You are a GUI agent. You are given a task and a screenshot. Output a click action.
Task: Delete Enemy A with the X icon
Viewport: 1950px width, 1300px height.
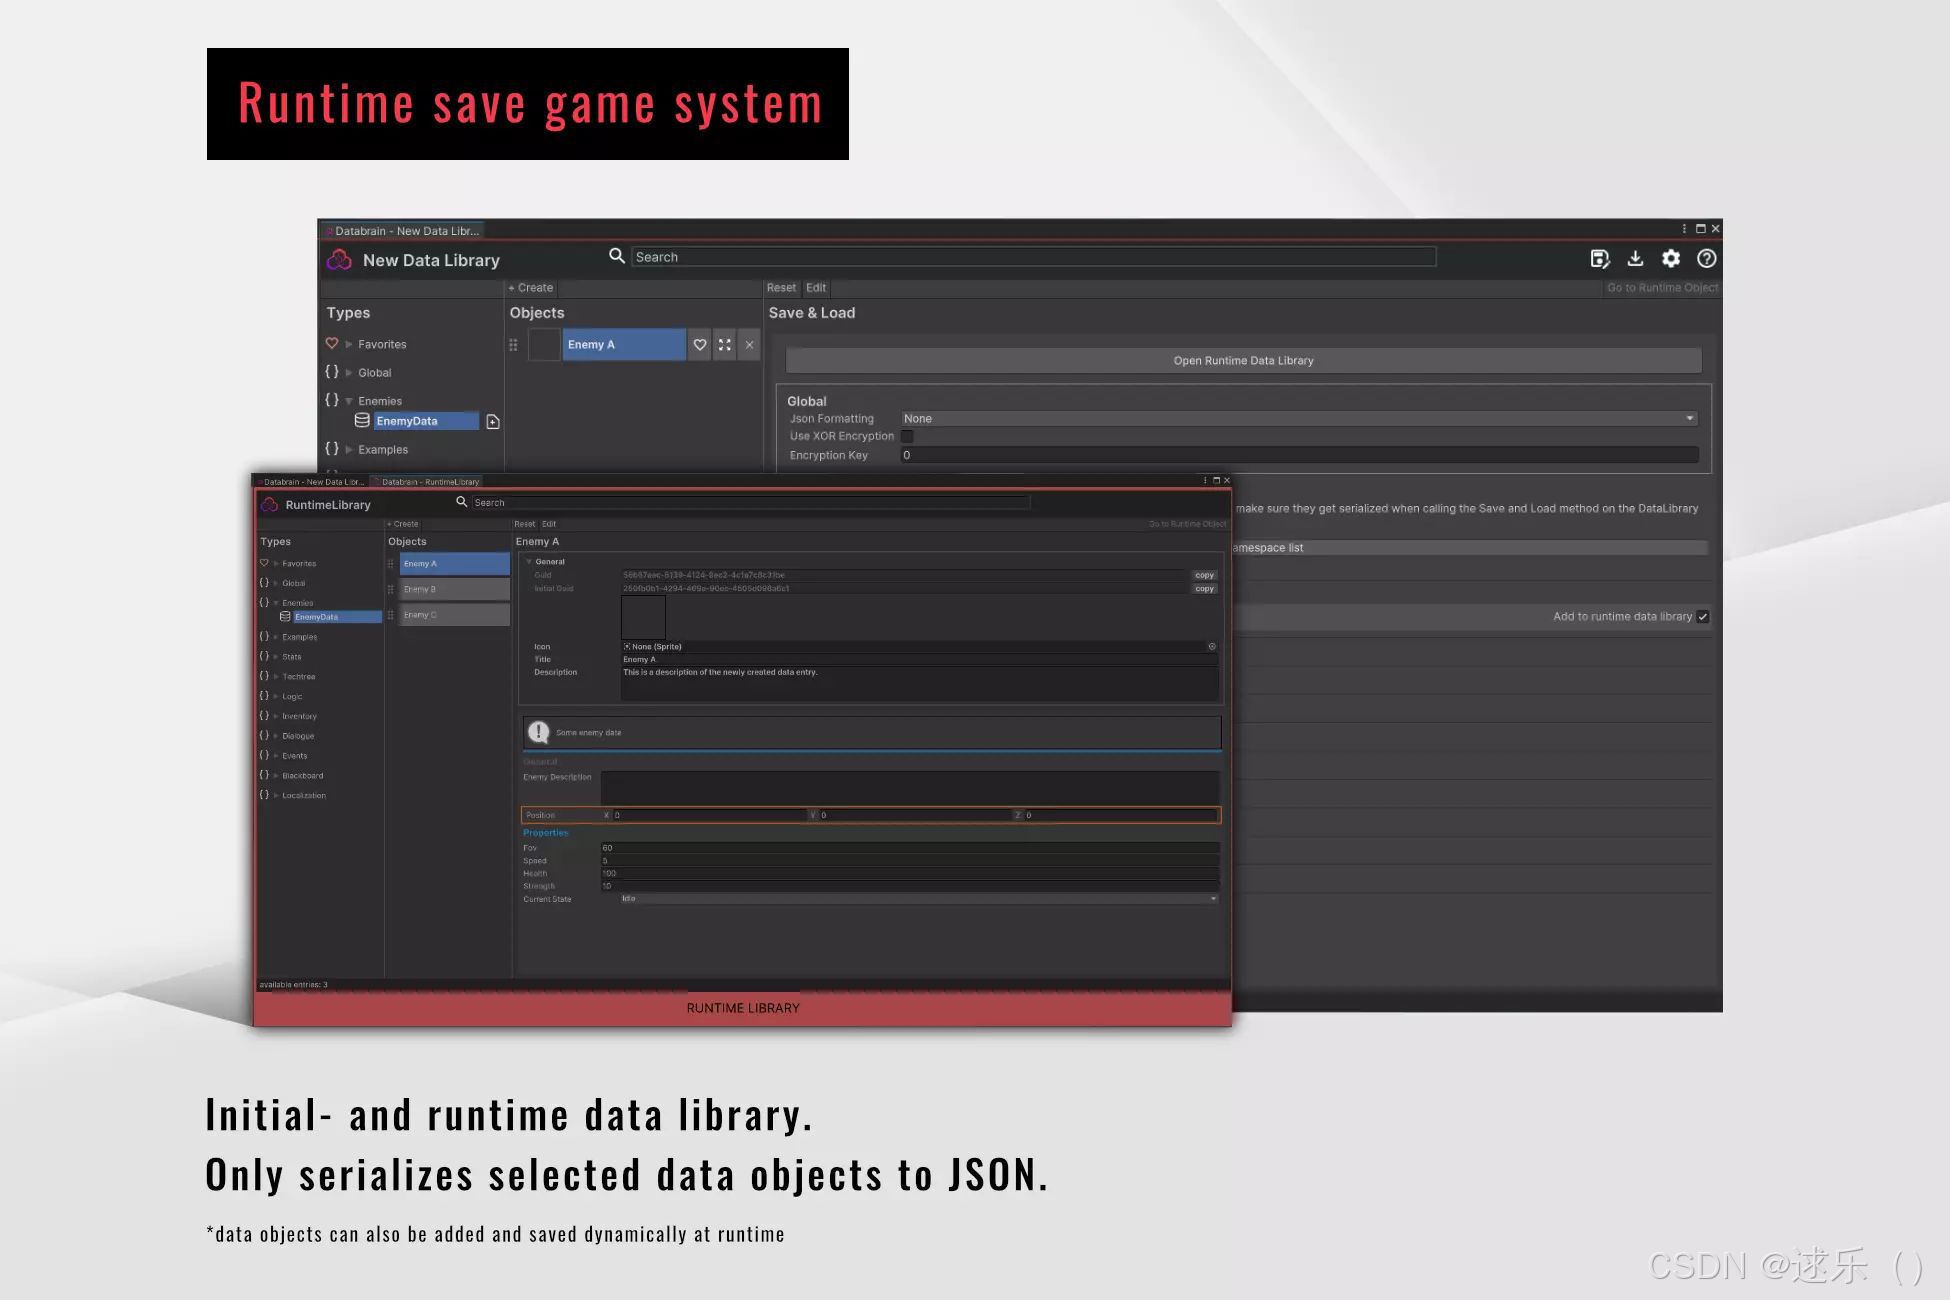click(x=750, y=345)
